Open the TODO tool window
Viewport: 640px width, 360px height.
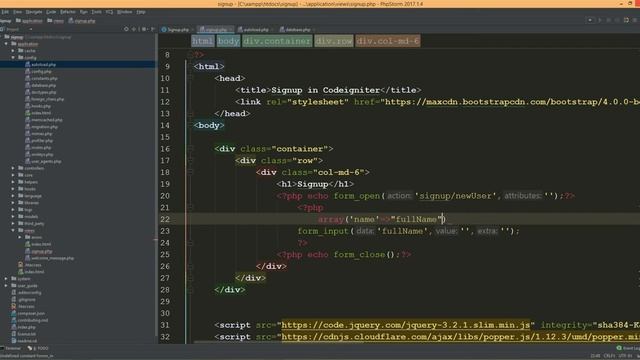click(38, 348)
